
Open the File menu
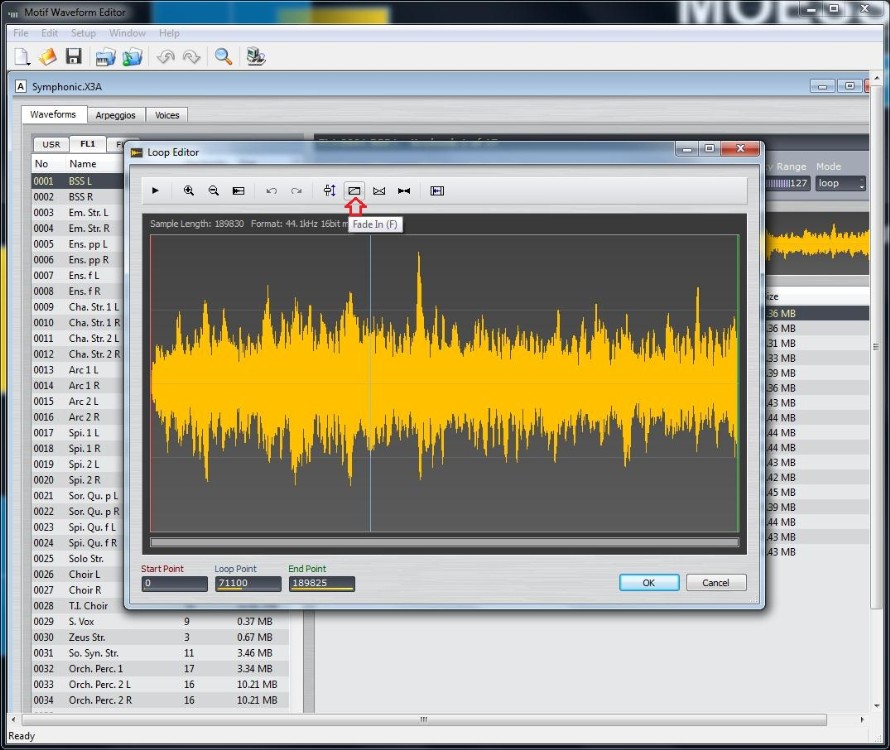[20, 33]
